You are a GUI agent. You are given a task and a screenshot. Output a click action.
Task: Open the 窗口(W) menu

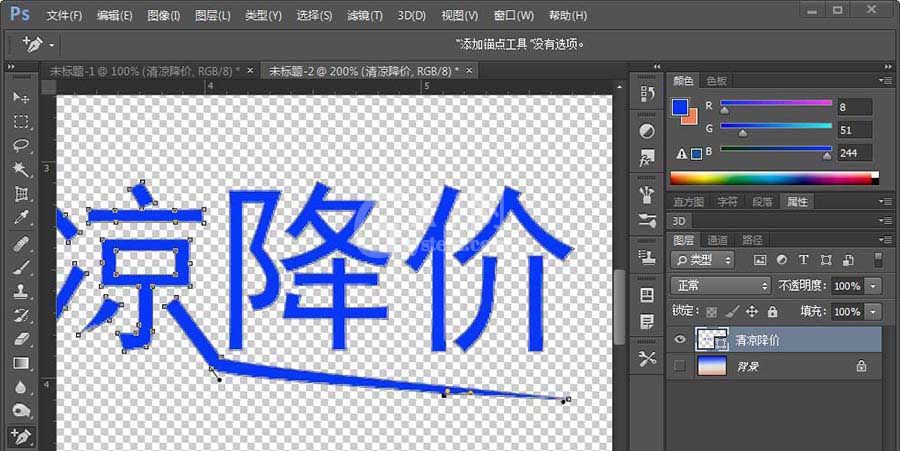[513, 15]
